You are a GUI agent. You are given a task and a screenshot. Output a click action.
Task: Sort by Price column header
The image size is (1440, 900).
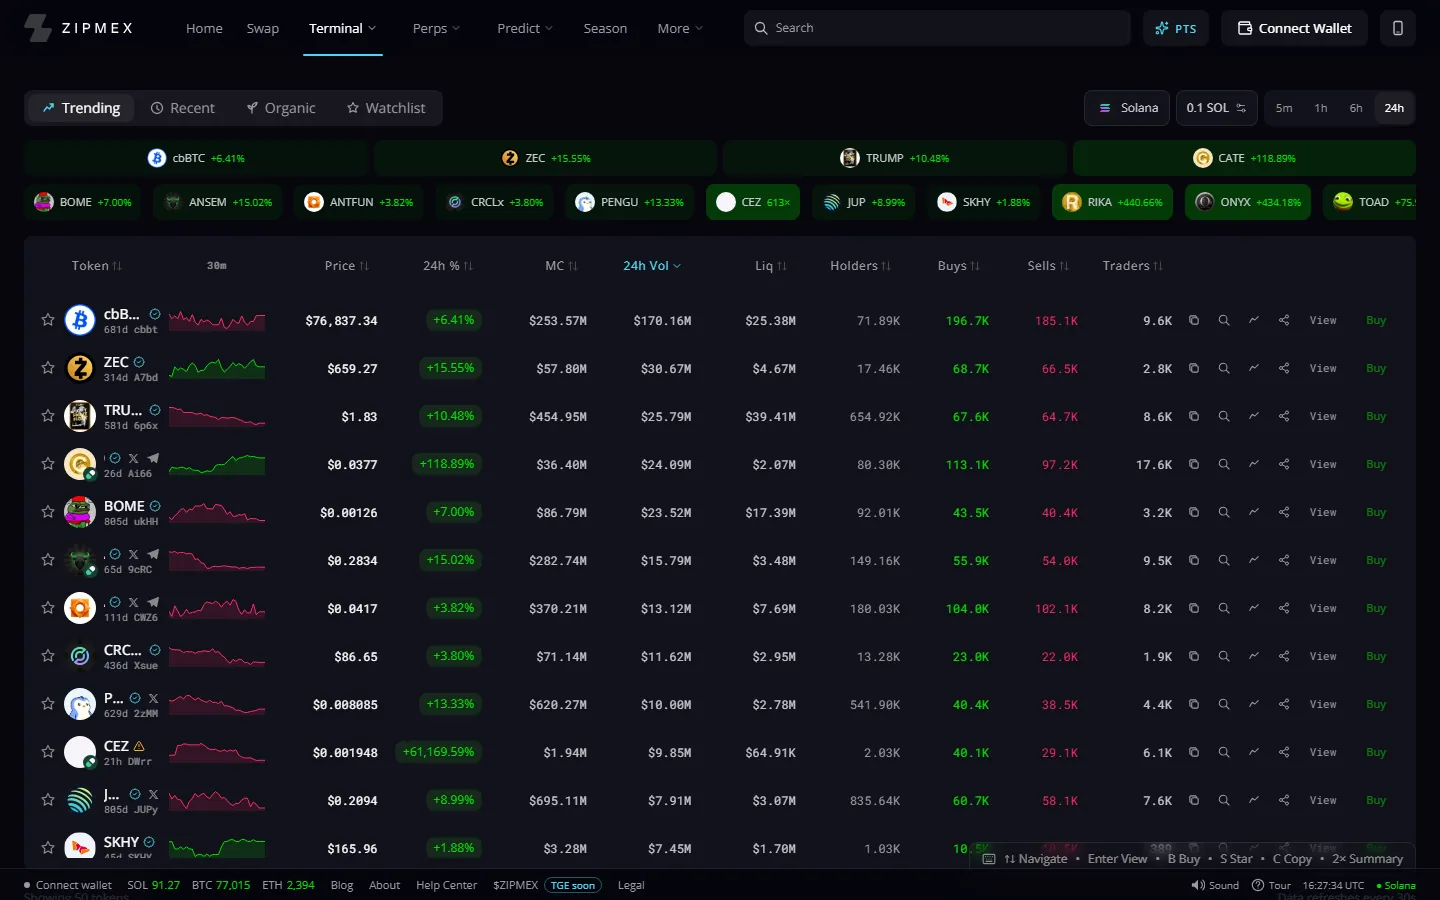[347, 266]
